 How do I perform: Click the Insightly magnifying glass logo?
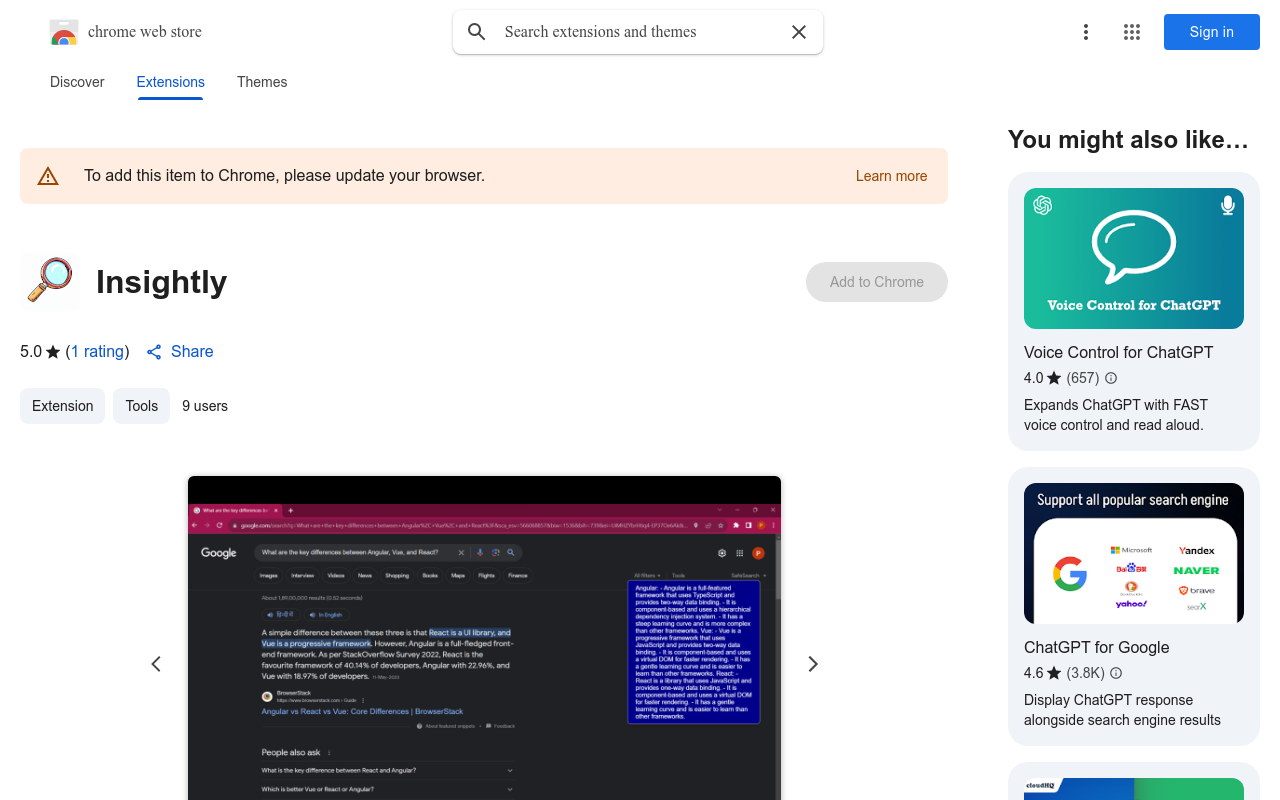(49, 281)
